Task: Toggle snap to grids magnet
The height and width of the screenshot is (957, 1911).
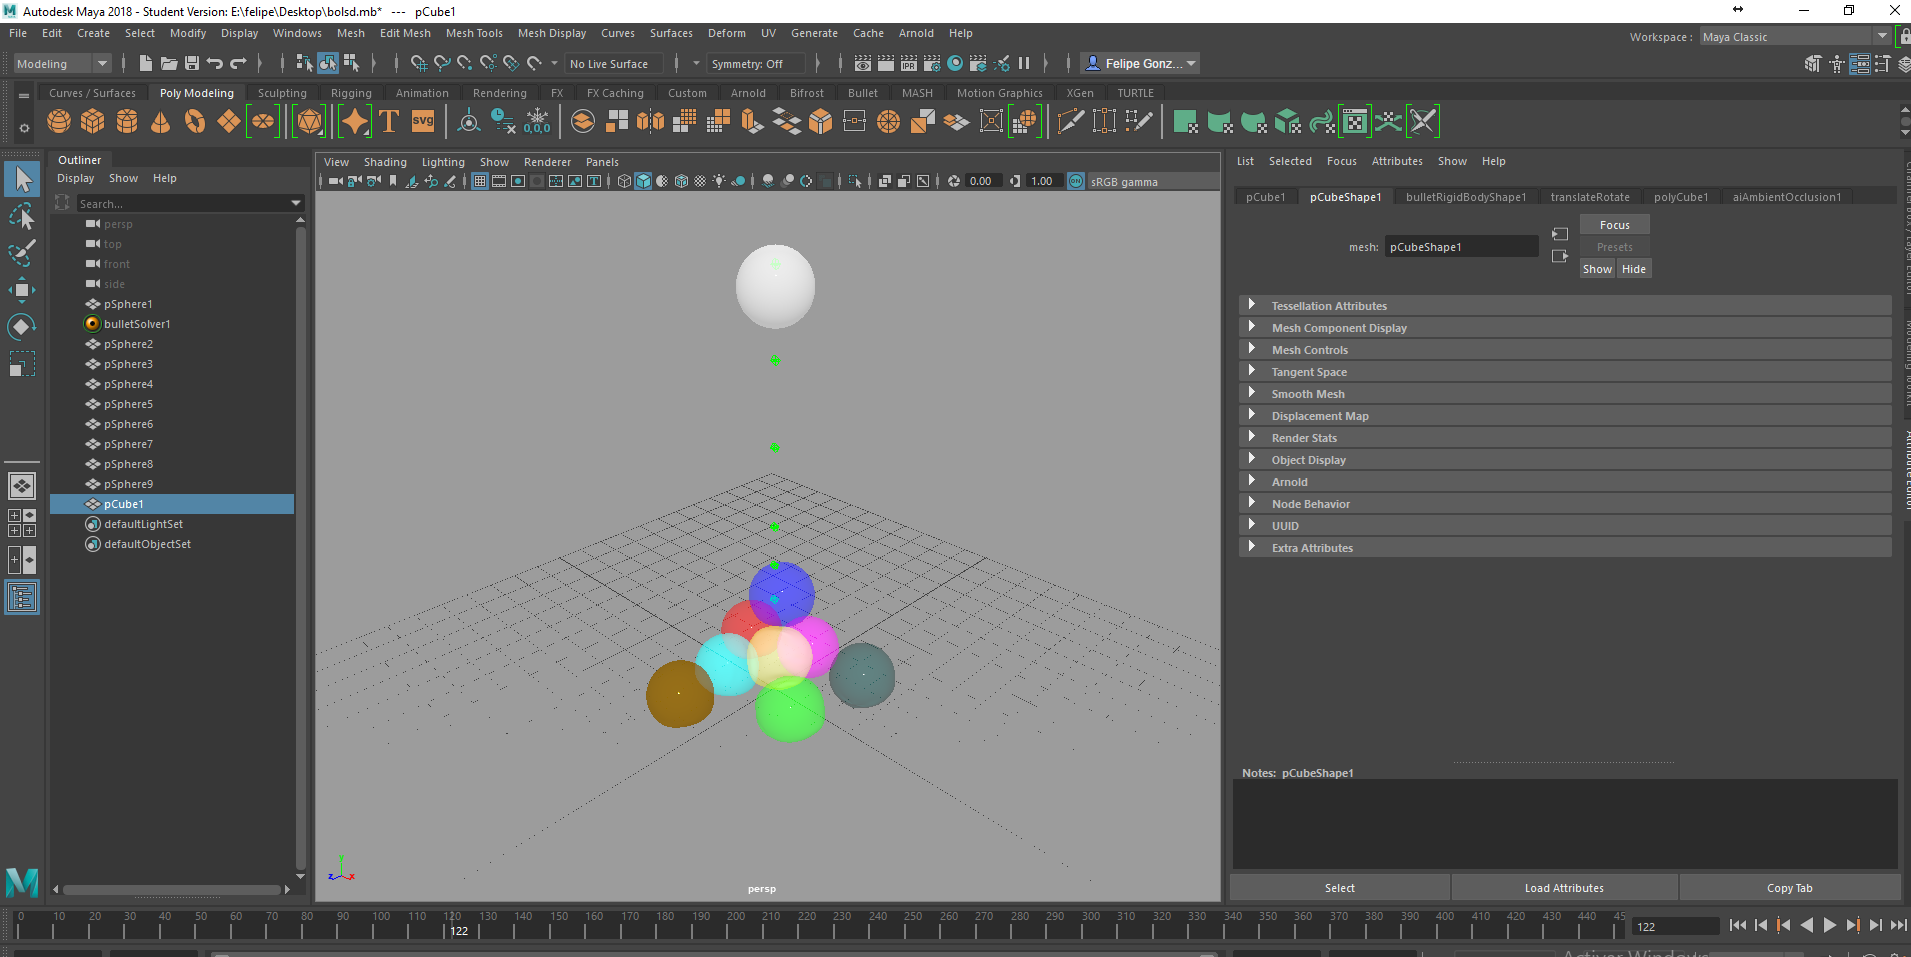Action: coord(420,63)
